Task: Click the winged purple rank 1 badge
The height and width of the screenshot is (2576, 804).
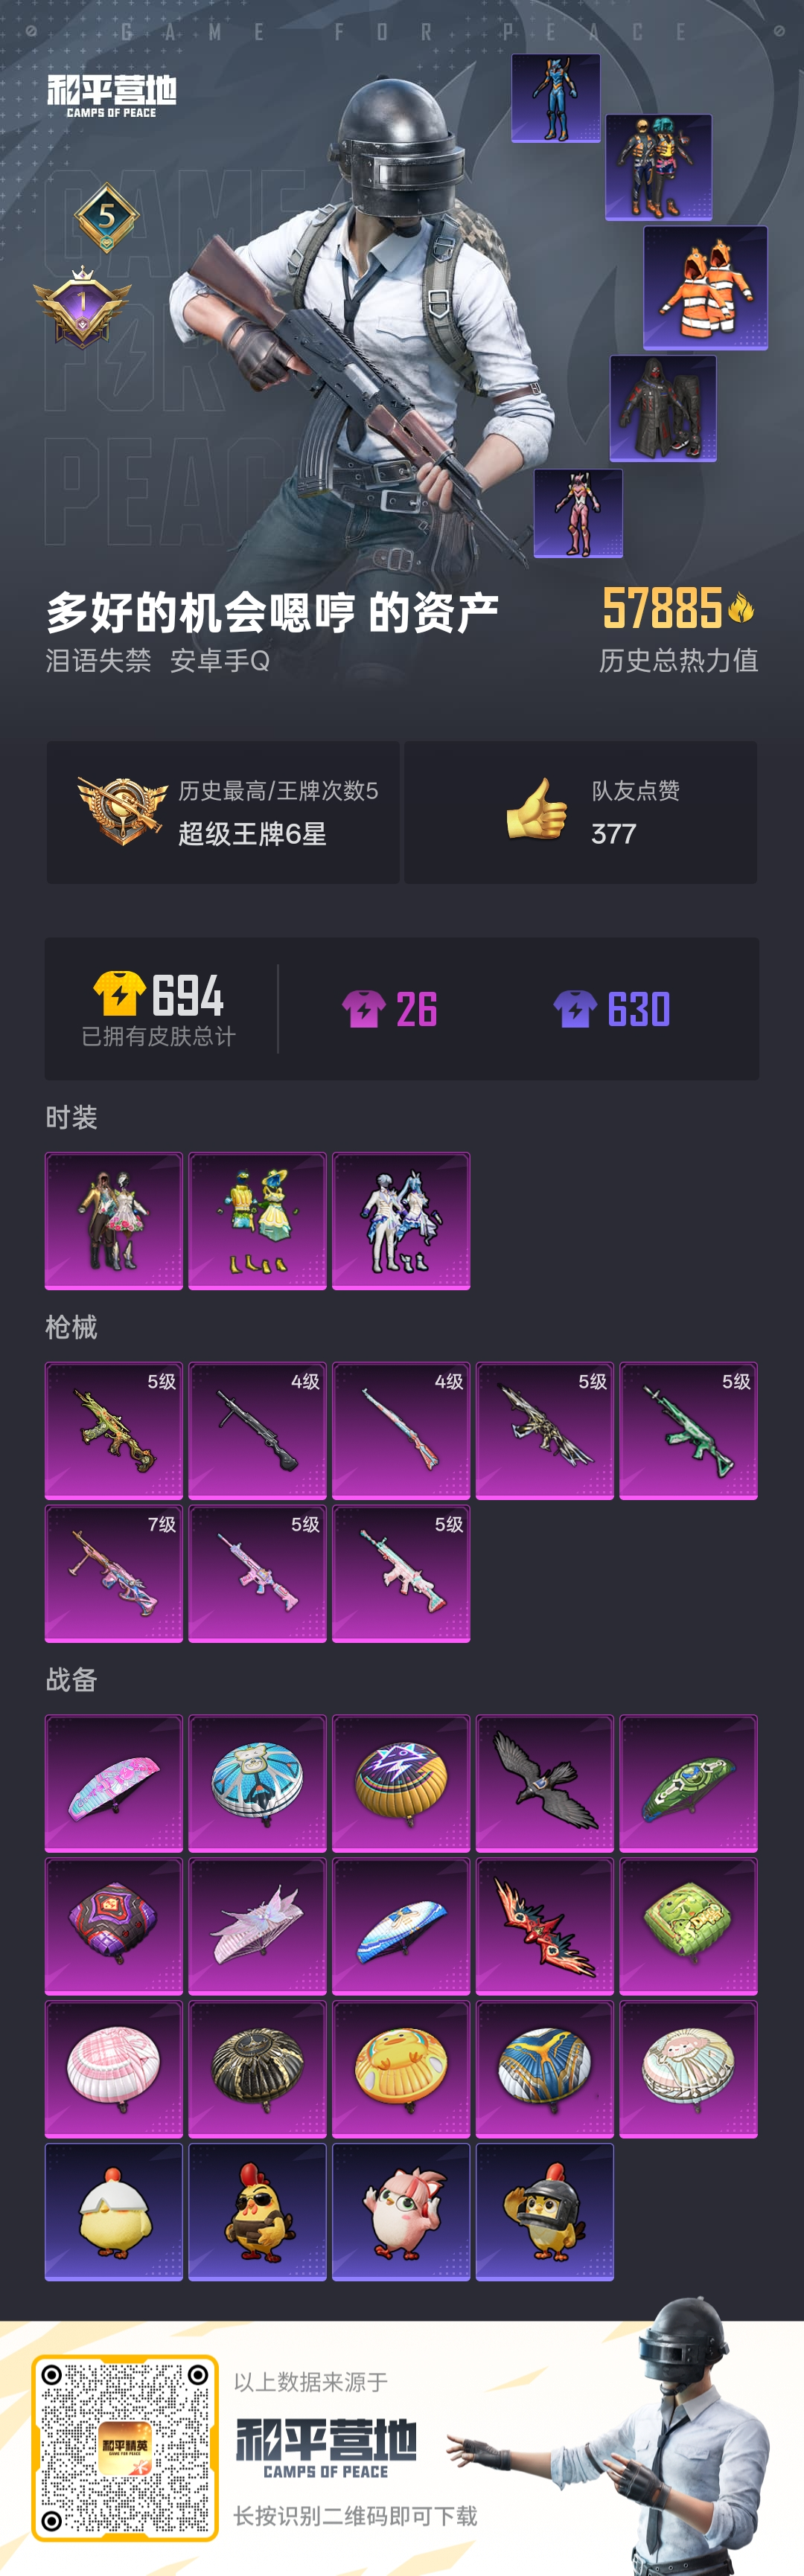Action: point(82,306)
